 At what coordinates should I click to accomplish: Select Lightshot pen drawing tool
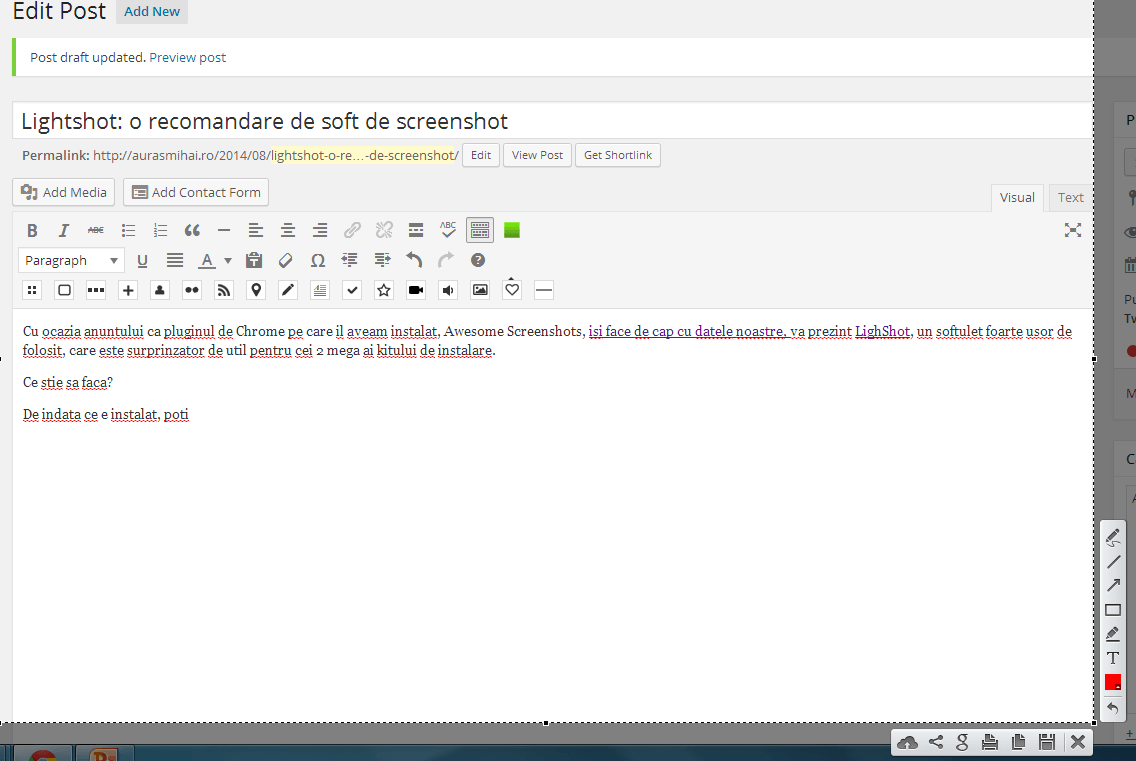point(1113,538)
